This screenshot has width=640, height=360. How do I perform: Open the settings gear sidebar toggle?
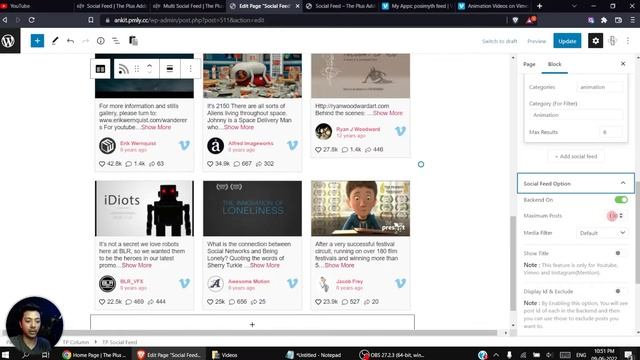596,41
